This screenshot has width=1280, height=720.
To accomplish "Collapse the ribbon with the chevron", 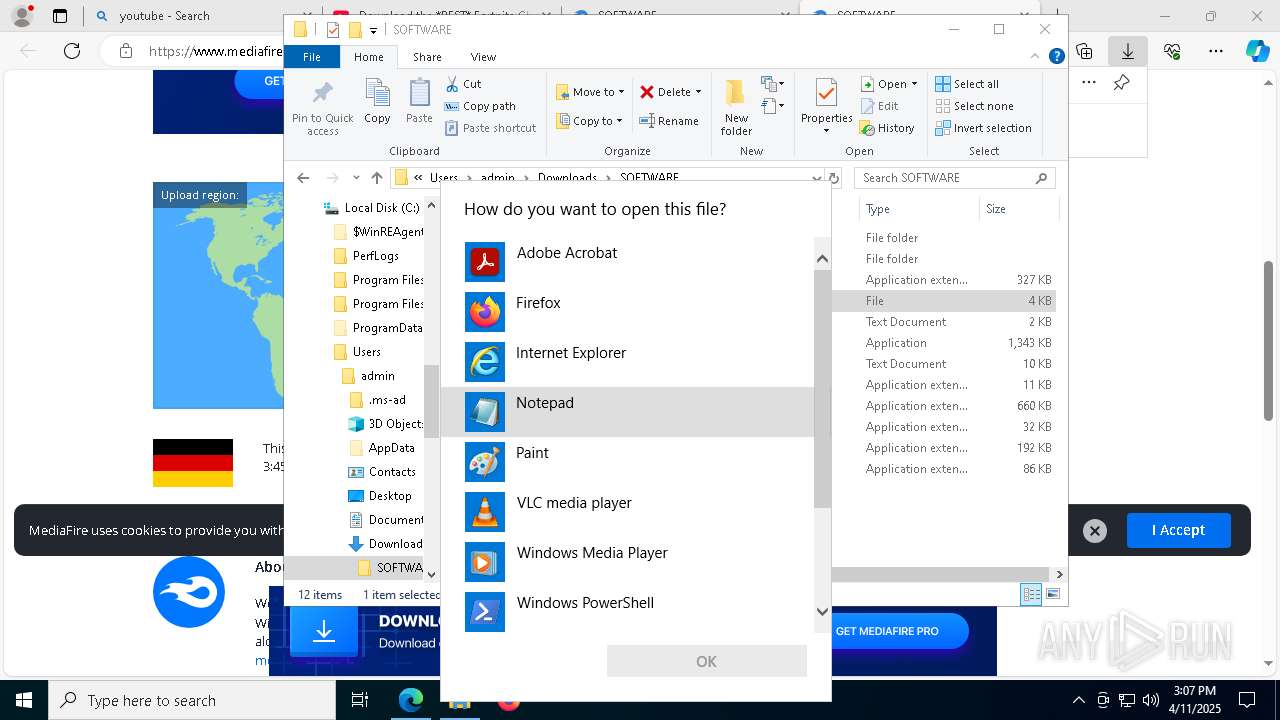I will pos(1035,57).
